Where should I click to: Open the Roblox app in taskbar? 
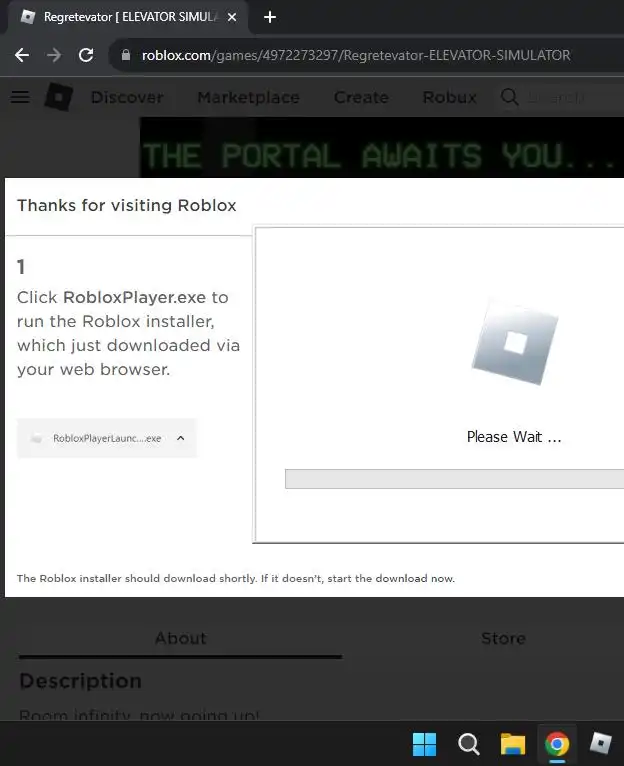click(x=600, y=744)
